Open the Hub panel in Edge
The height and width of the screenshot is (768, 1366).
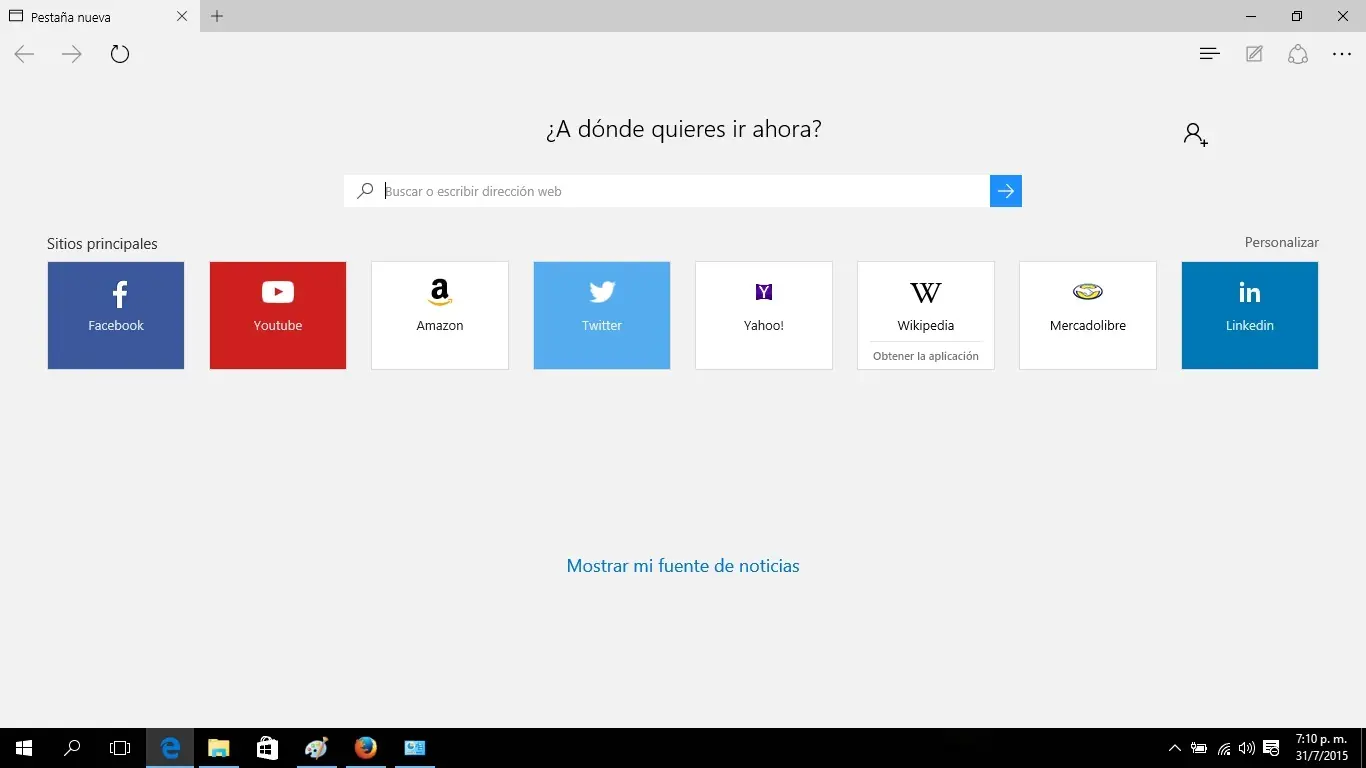coord(1209,53)
